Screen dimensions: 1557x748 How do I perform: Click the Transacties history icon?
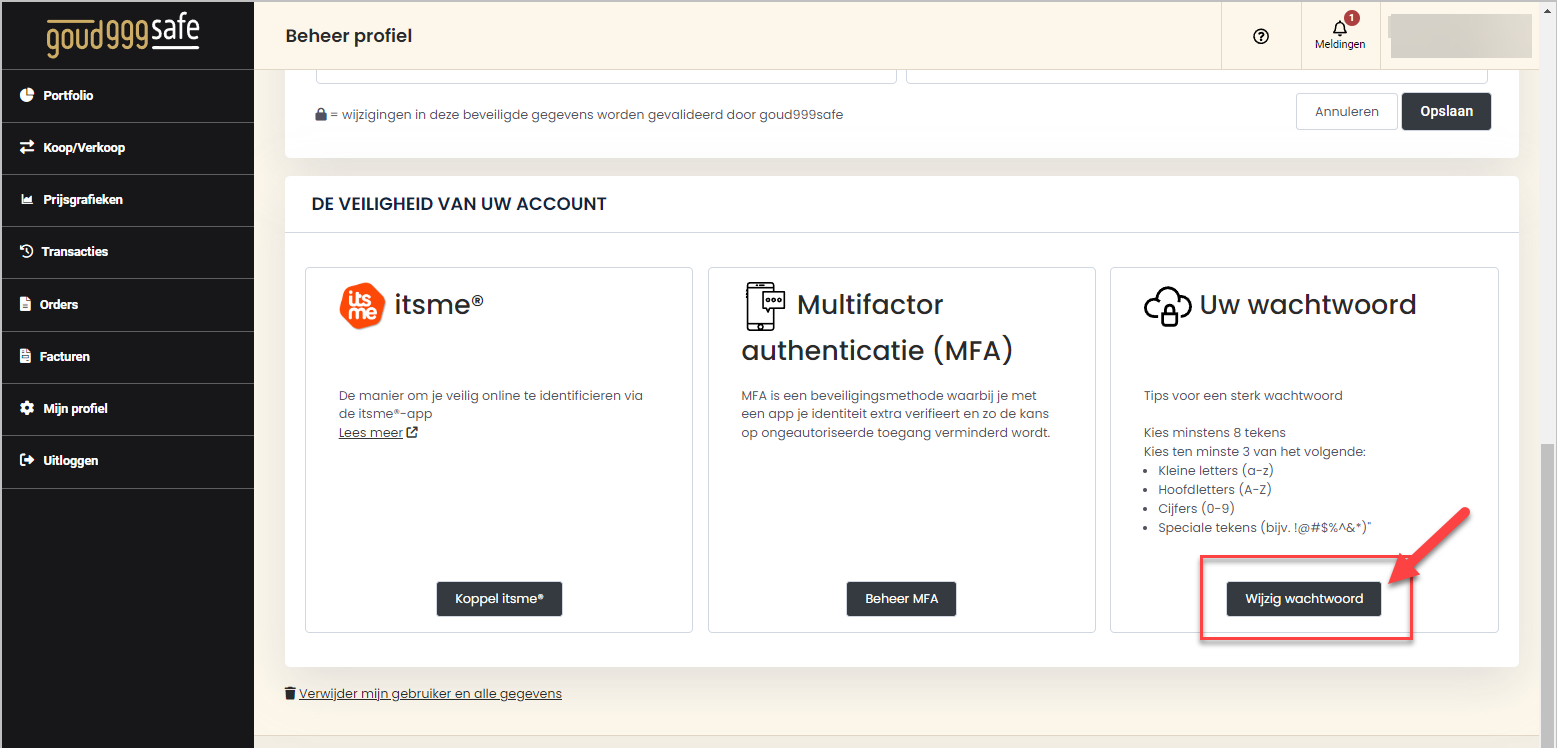coord(27,251)
